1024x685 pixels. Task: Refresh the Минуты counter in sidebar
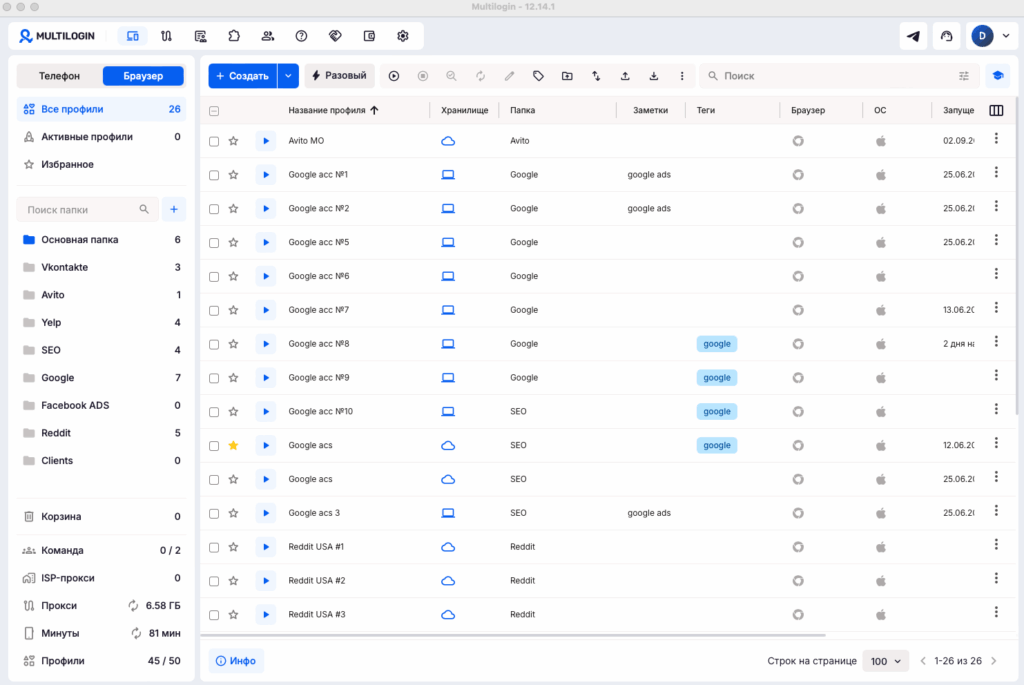(x=136, y=633)
